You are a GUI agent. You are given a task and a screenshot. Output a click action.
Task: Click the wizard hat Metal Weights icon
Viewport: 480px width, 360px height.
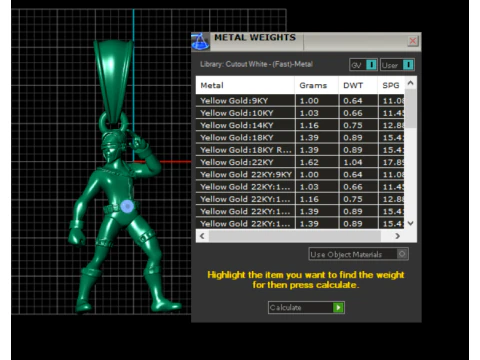[200, 42]
